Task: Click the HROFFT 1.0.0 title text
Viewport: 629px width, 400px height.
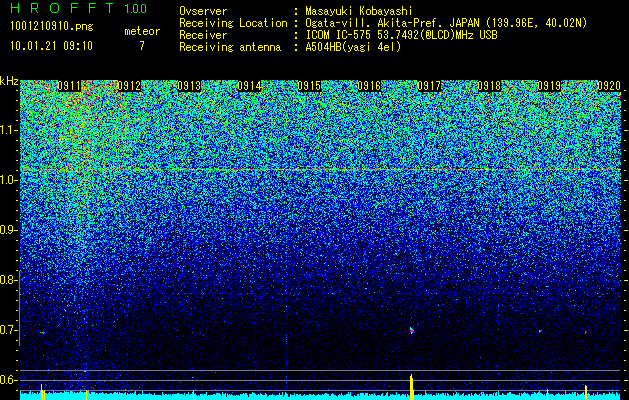Action: (x=78, y=8)
